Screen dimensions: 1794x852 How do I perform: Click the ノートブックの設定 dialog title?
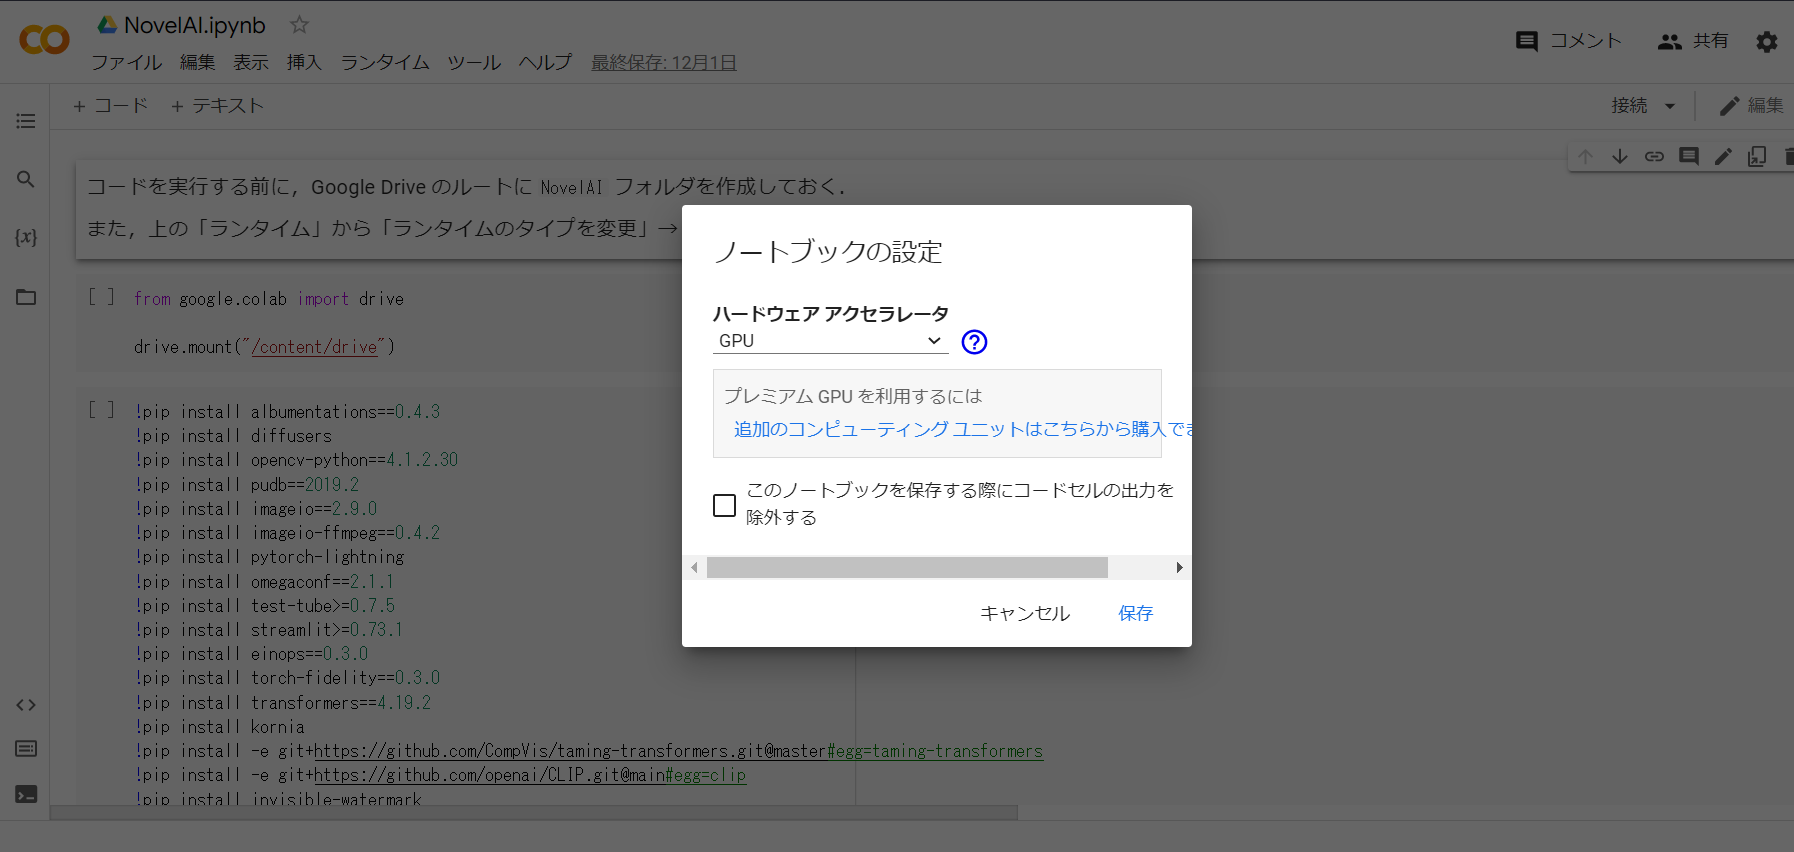pos(828,252)
